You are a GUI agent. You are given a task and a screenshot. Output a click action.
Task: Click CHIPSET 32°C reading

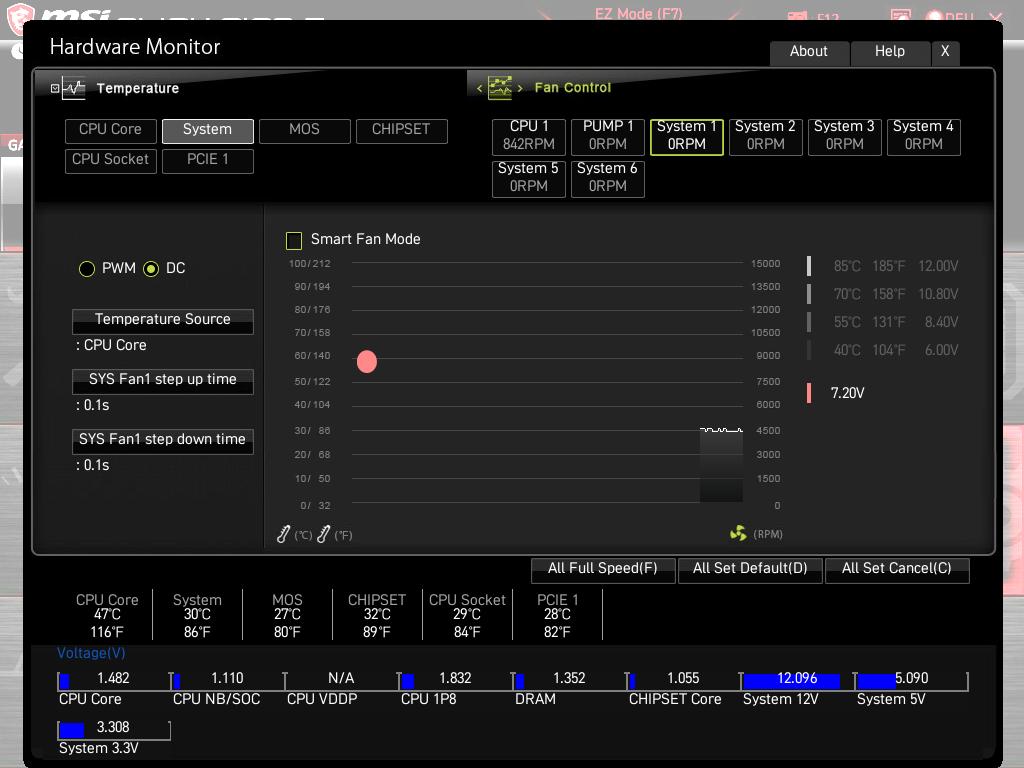click(x=377, y=615)
